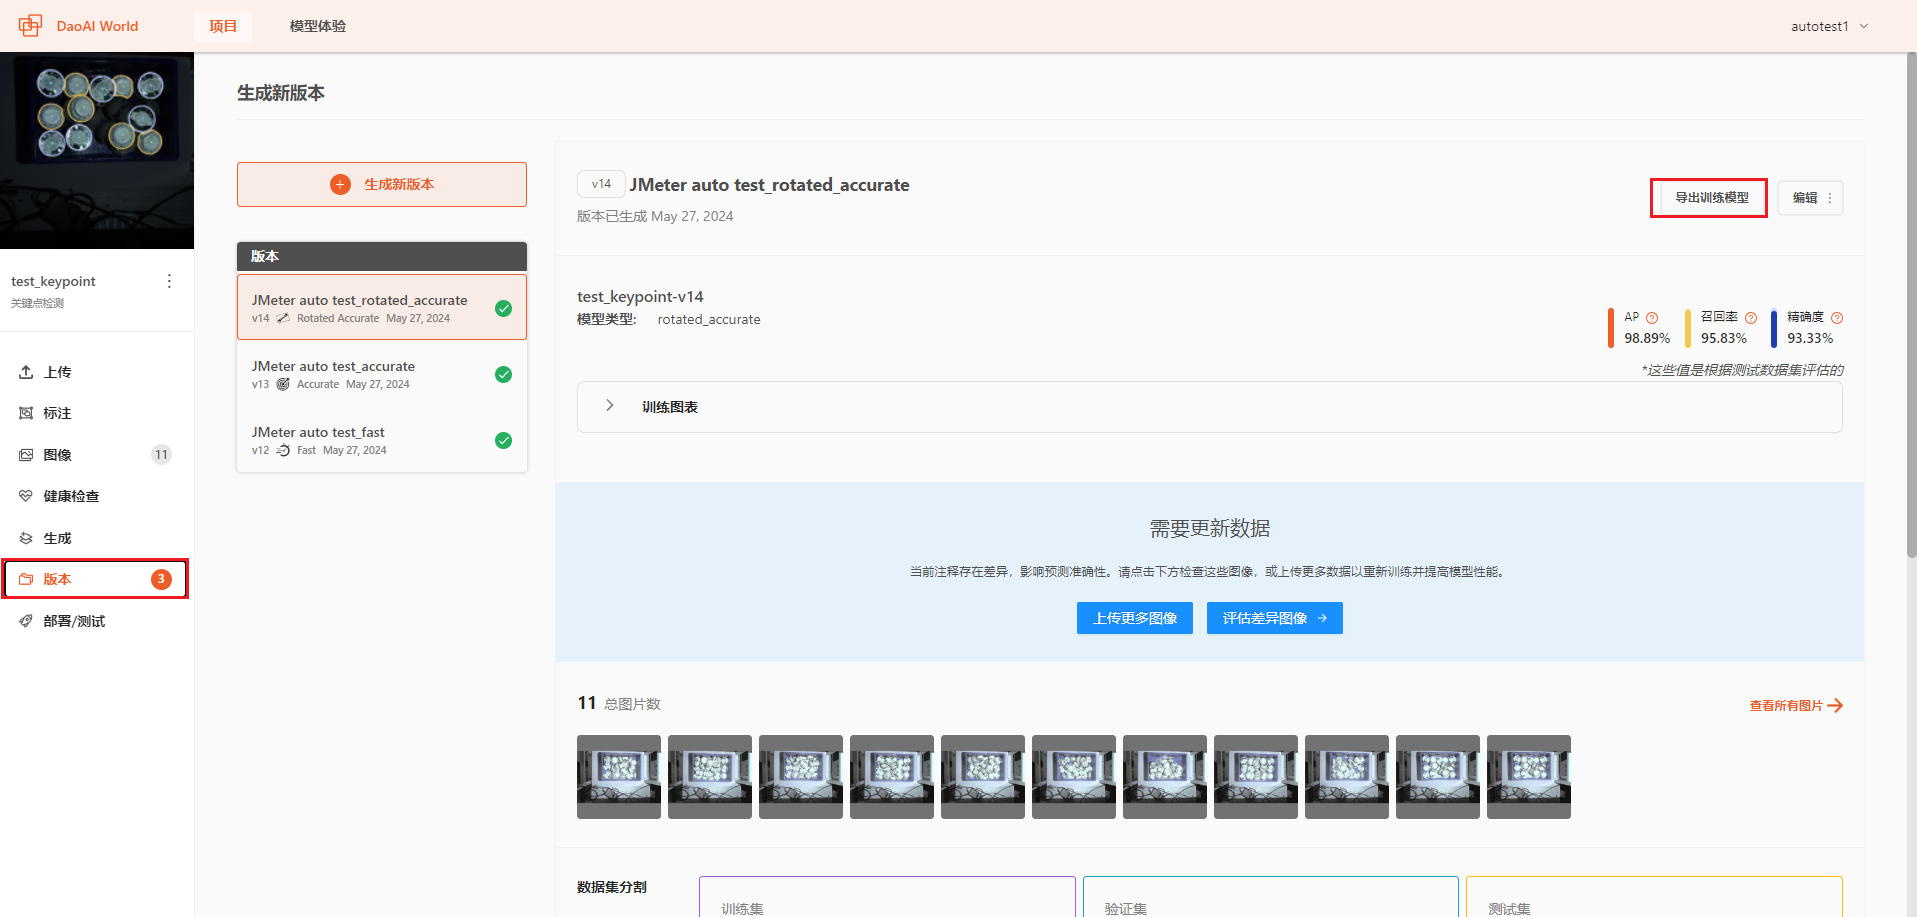The height and width of the screenshot is (917, 1917).
Task: Click the 导出训练模型 button
Action: tap(1712, 198)
